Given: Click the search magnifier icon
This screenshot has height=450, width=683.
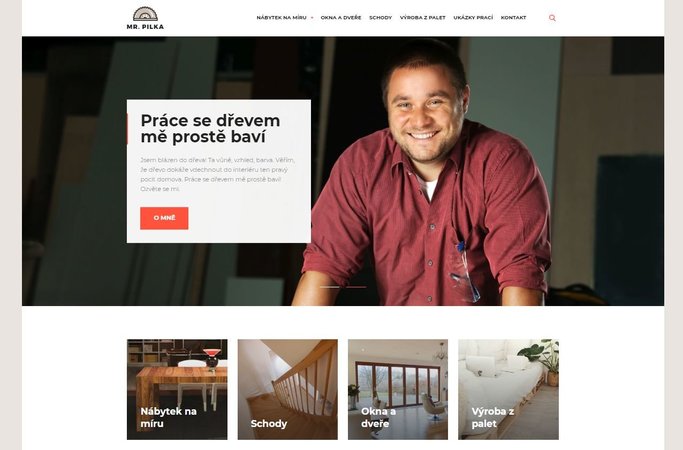Looking at the screenshot, I should tap(552, 18).
